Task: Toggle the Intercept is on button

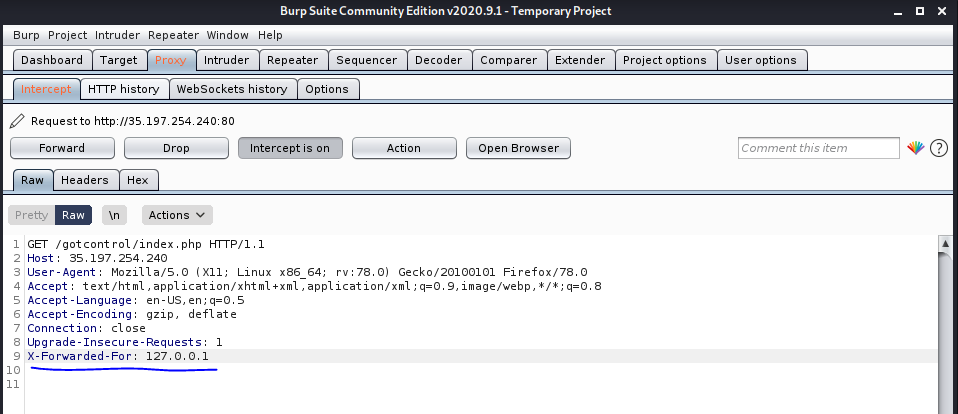Action: [290, 148]
